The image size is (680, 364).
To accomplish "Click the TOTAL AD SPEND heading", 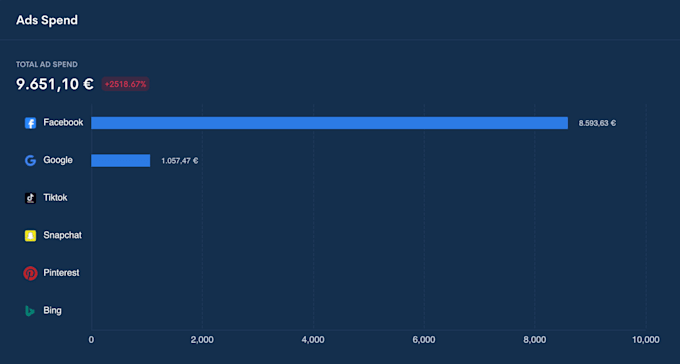I will coord(47,65).
